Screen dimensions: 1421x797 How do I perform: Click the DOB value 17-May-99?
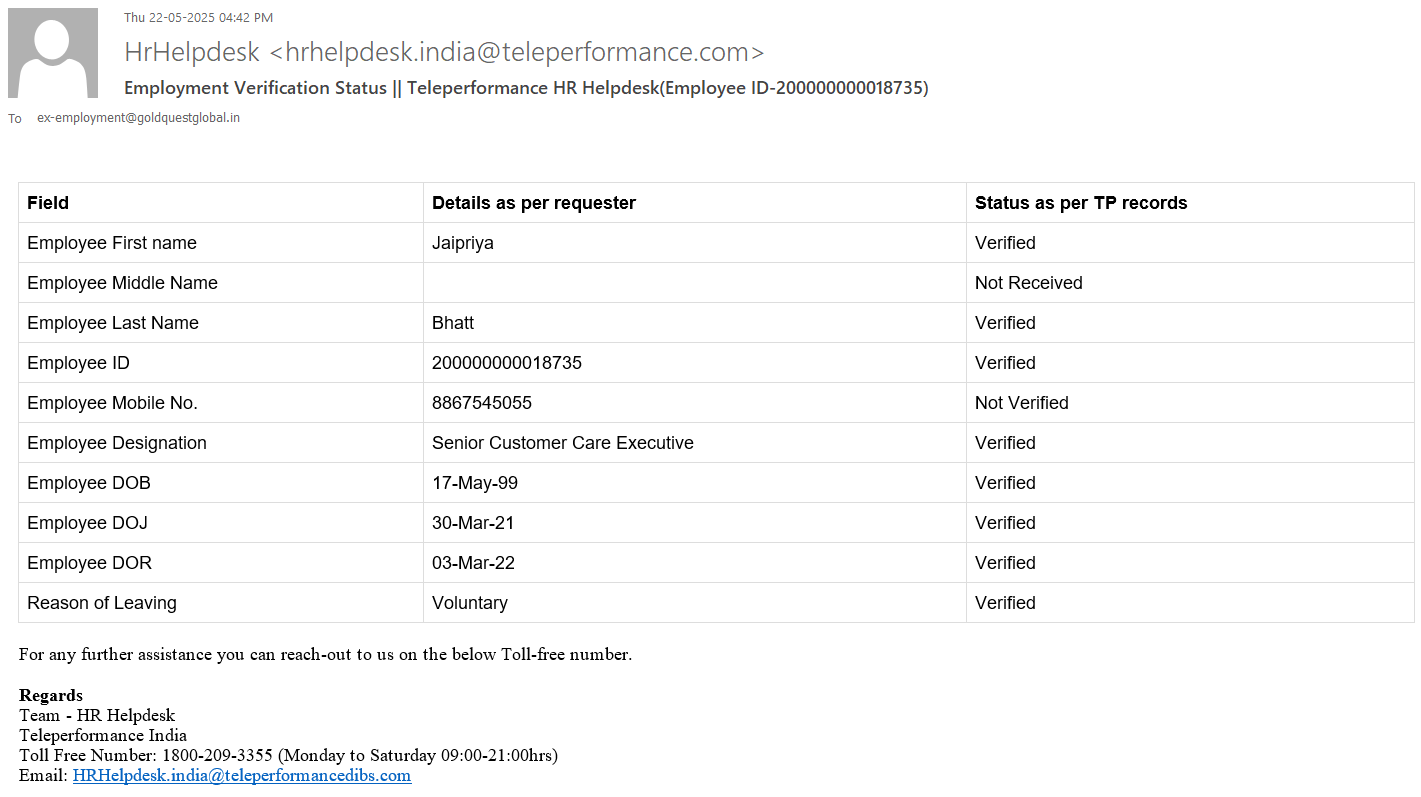pyautogui.click(x=475, y=483)
